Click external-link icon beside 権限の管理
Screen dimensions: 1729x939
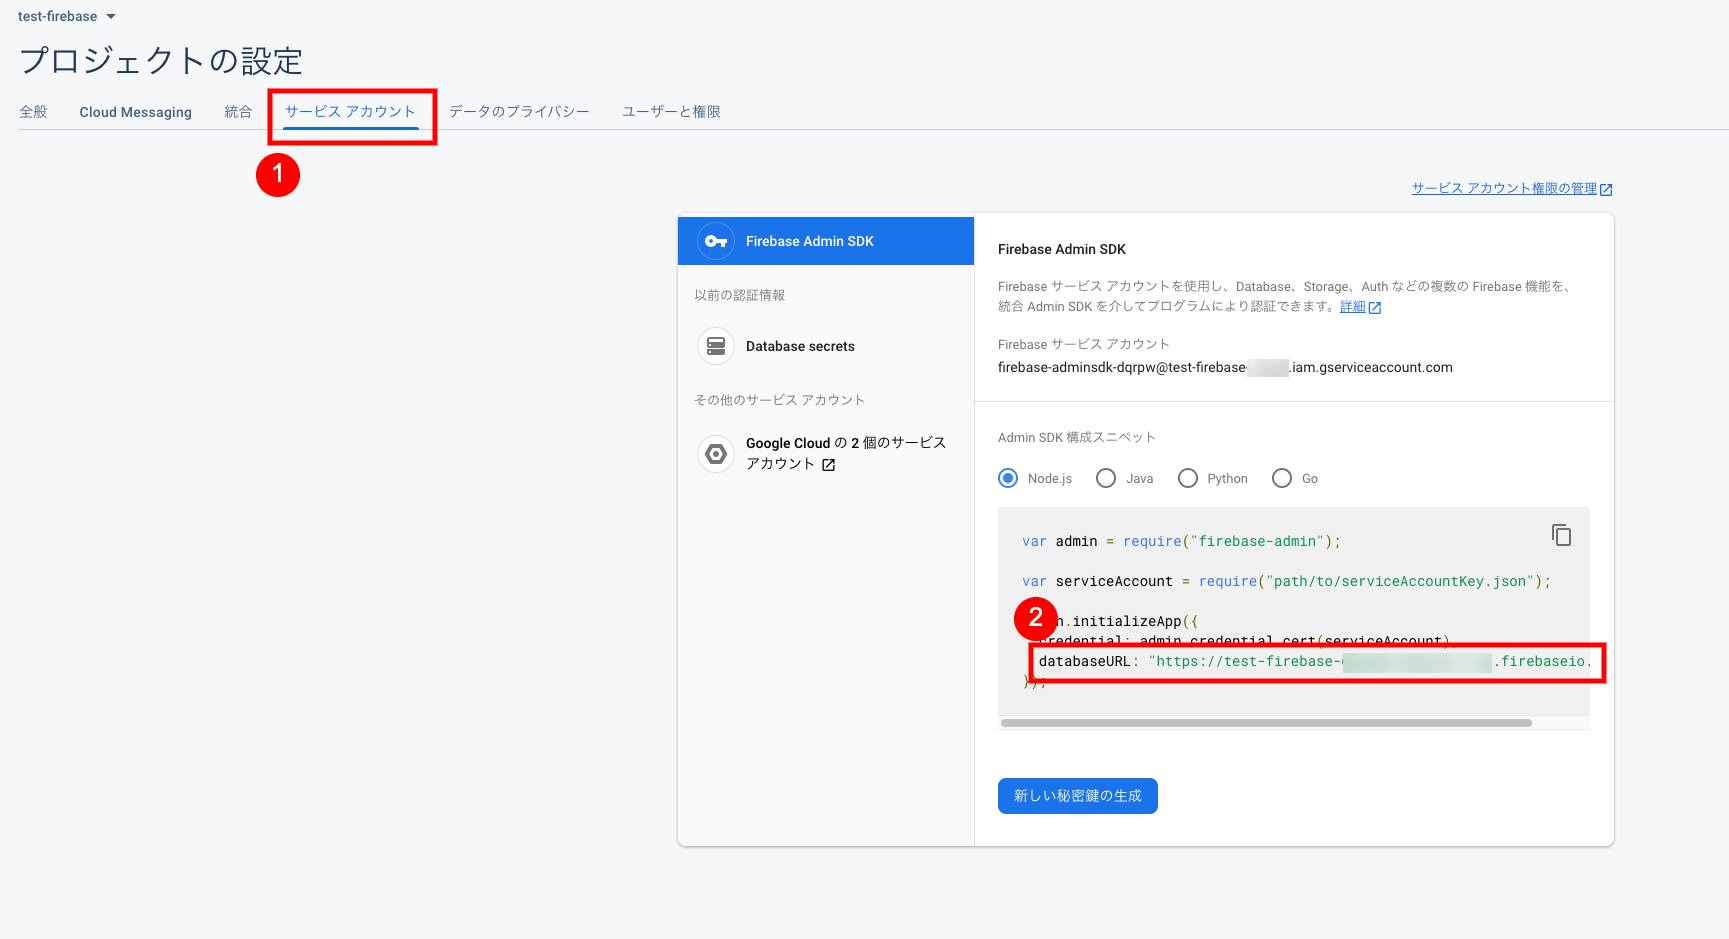click(x=1606, y=189)
